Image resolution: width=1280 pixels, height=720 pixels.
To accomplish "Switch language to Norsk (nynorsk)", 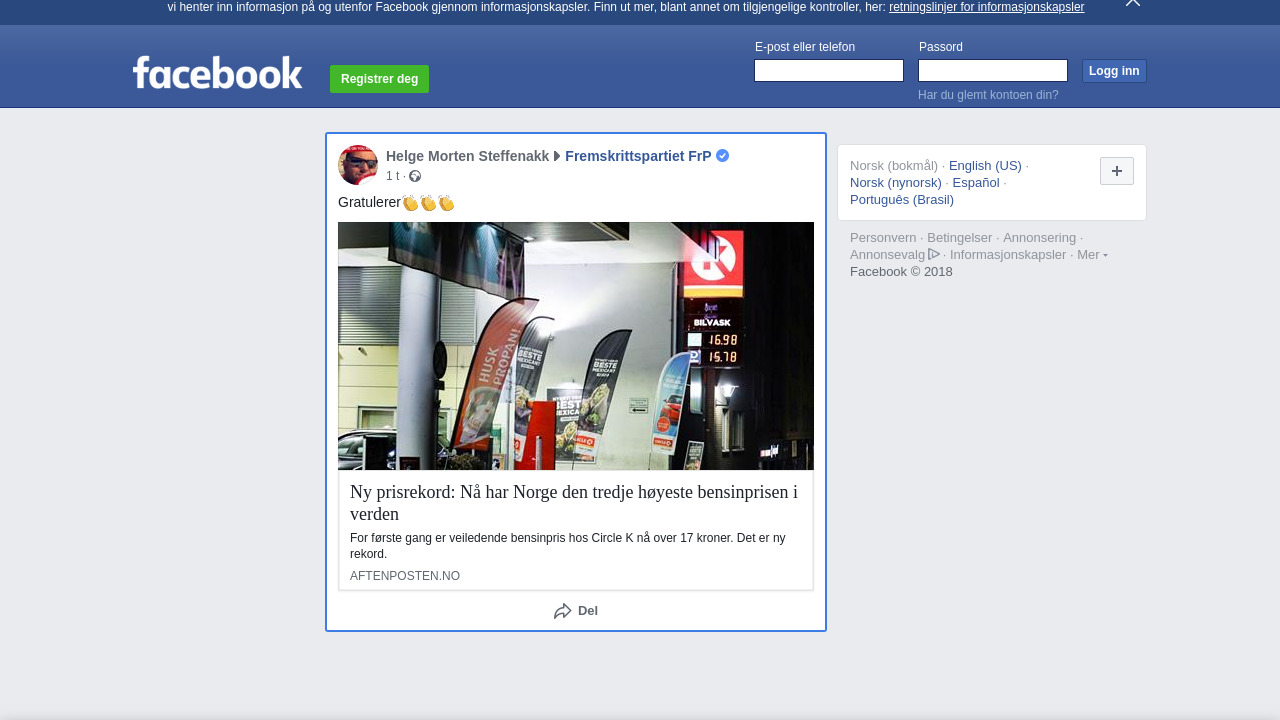I will pyautogui.click(x=896, y=183).
